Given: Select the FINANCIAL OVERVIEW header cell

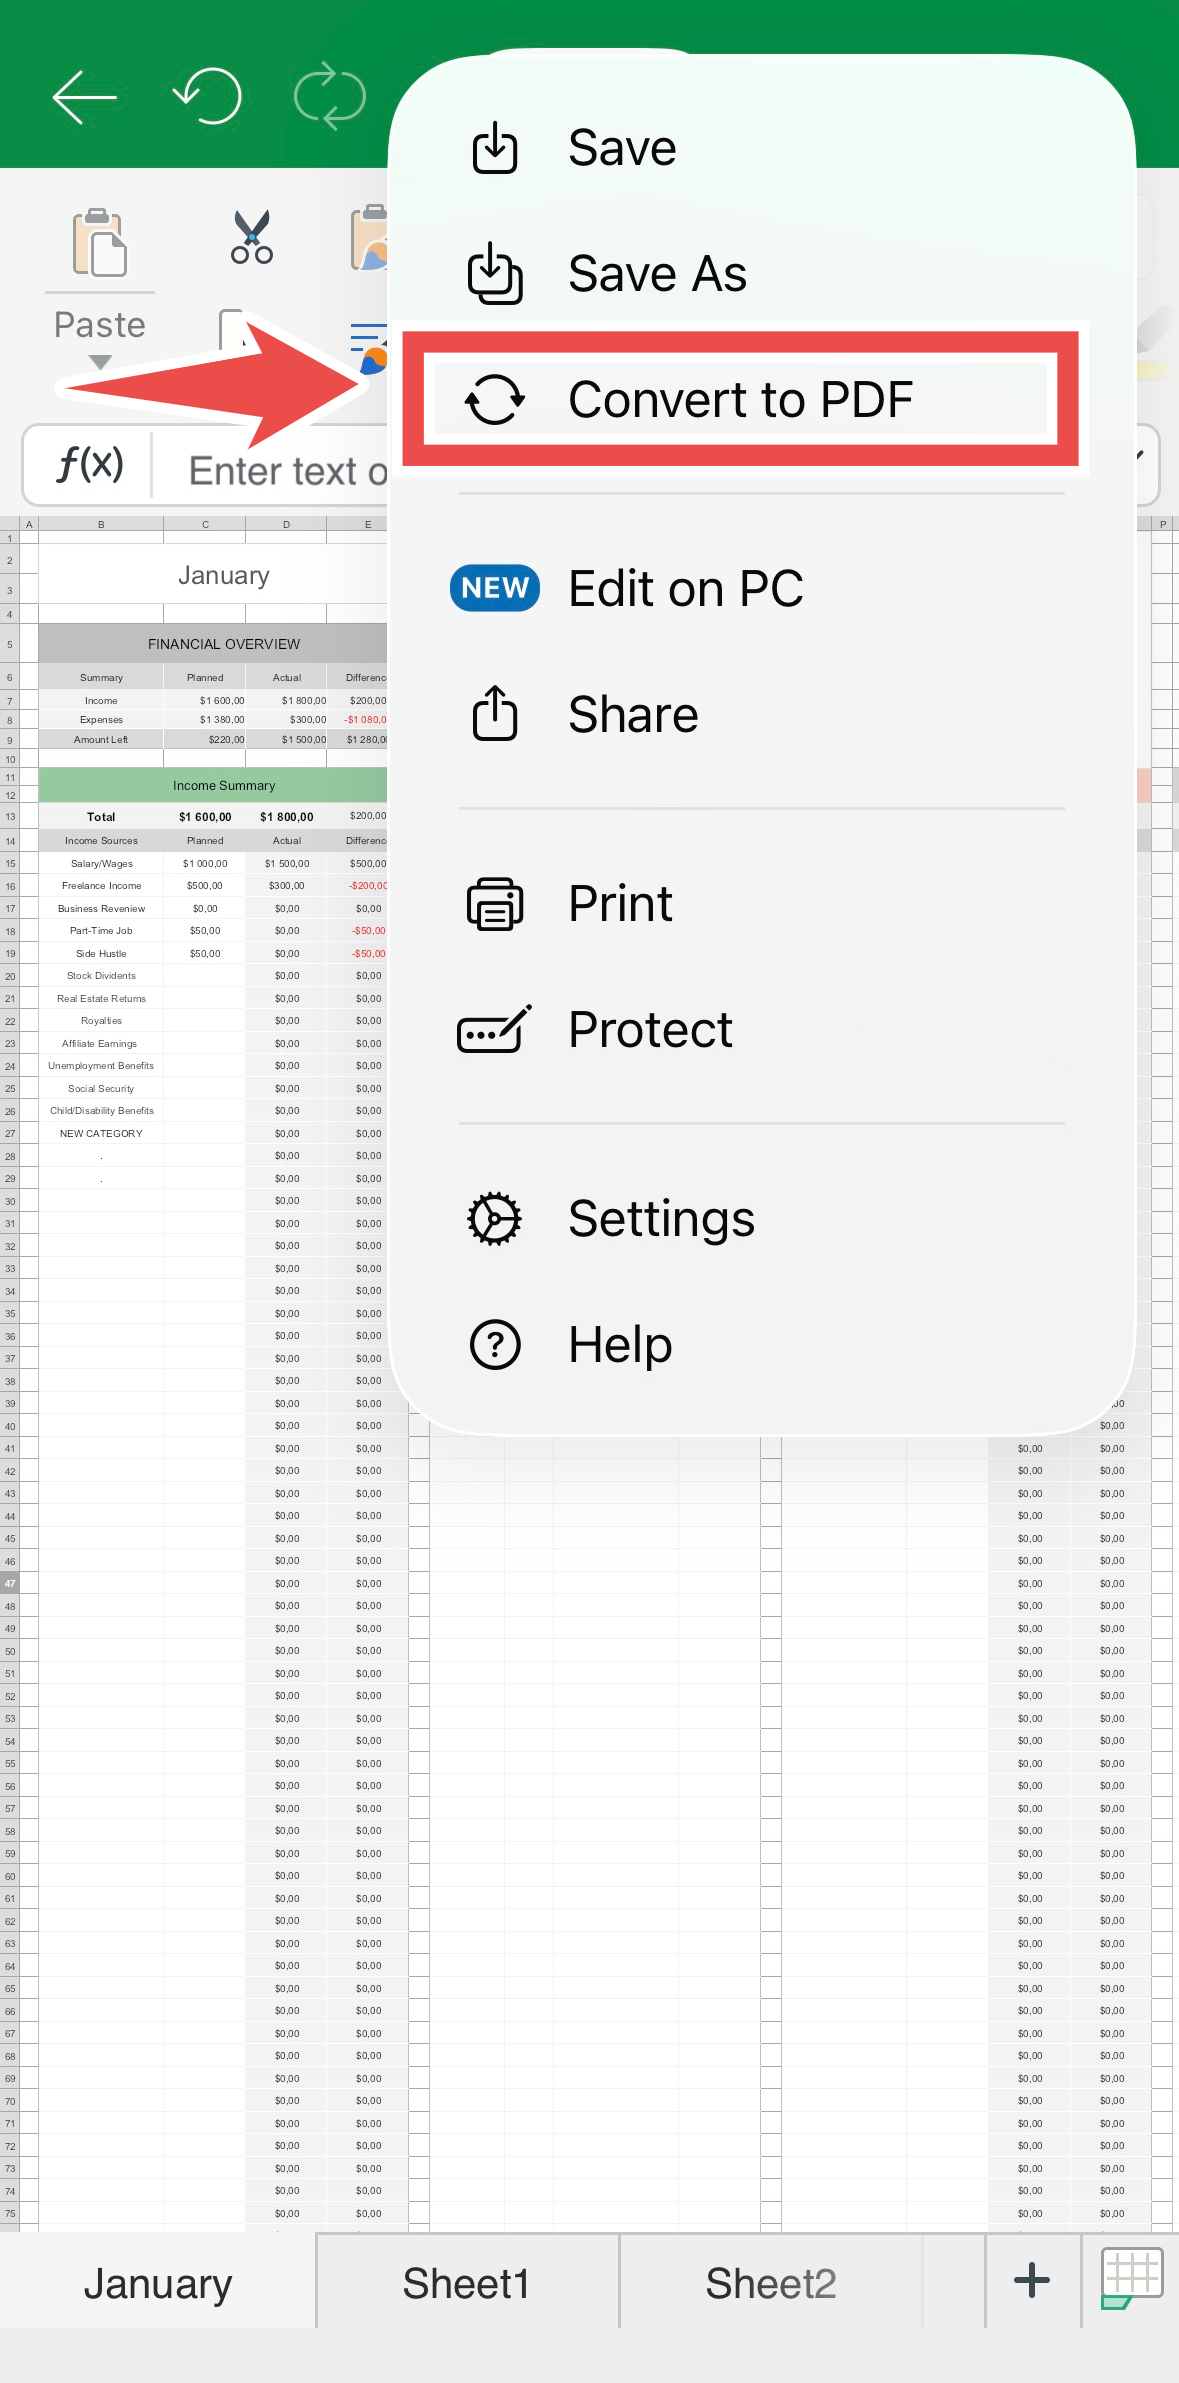Looking at the screenshot, I should [x=213, y=644].
